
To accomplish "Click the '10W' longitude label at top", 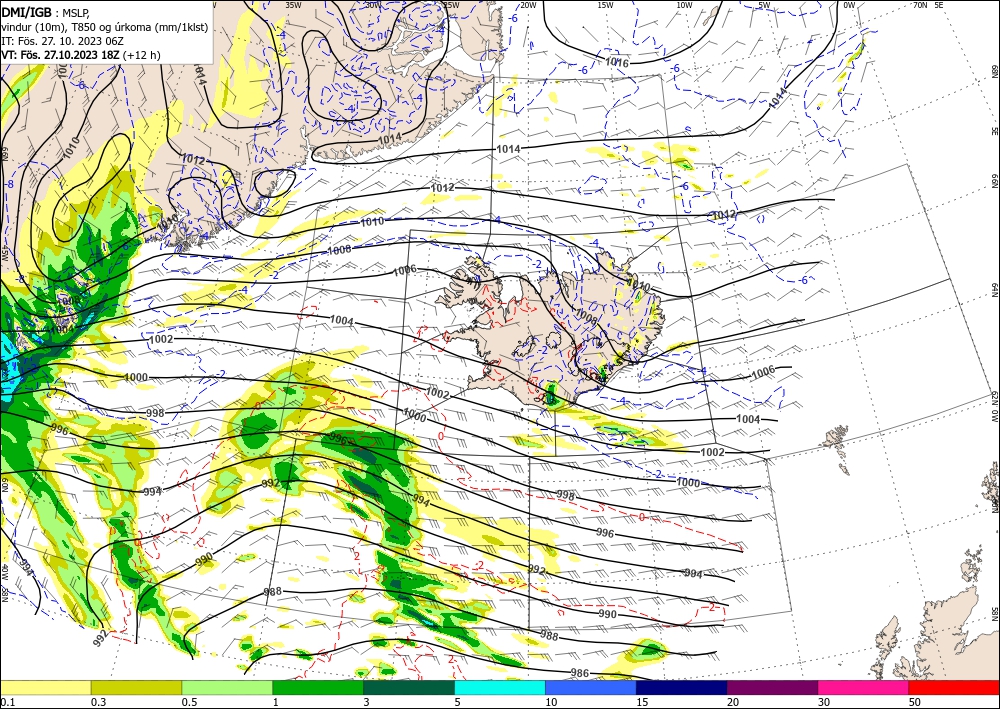I will pyautogui.click(x=684, y=5).
